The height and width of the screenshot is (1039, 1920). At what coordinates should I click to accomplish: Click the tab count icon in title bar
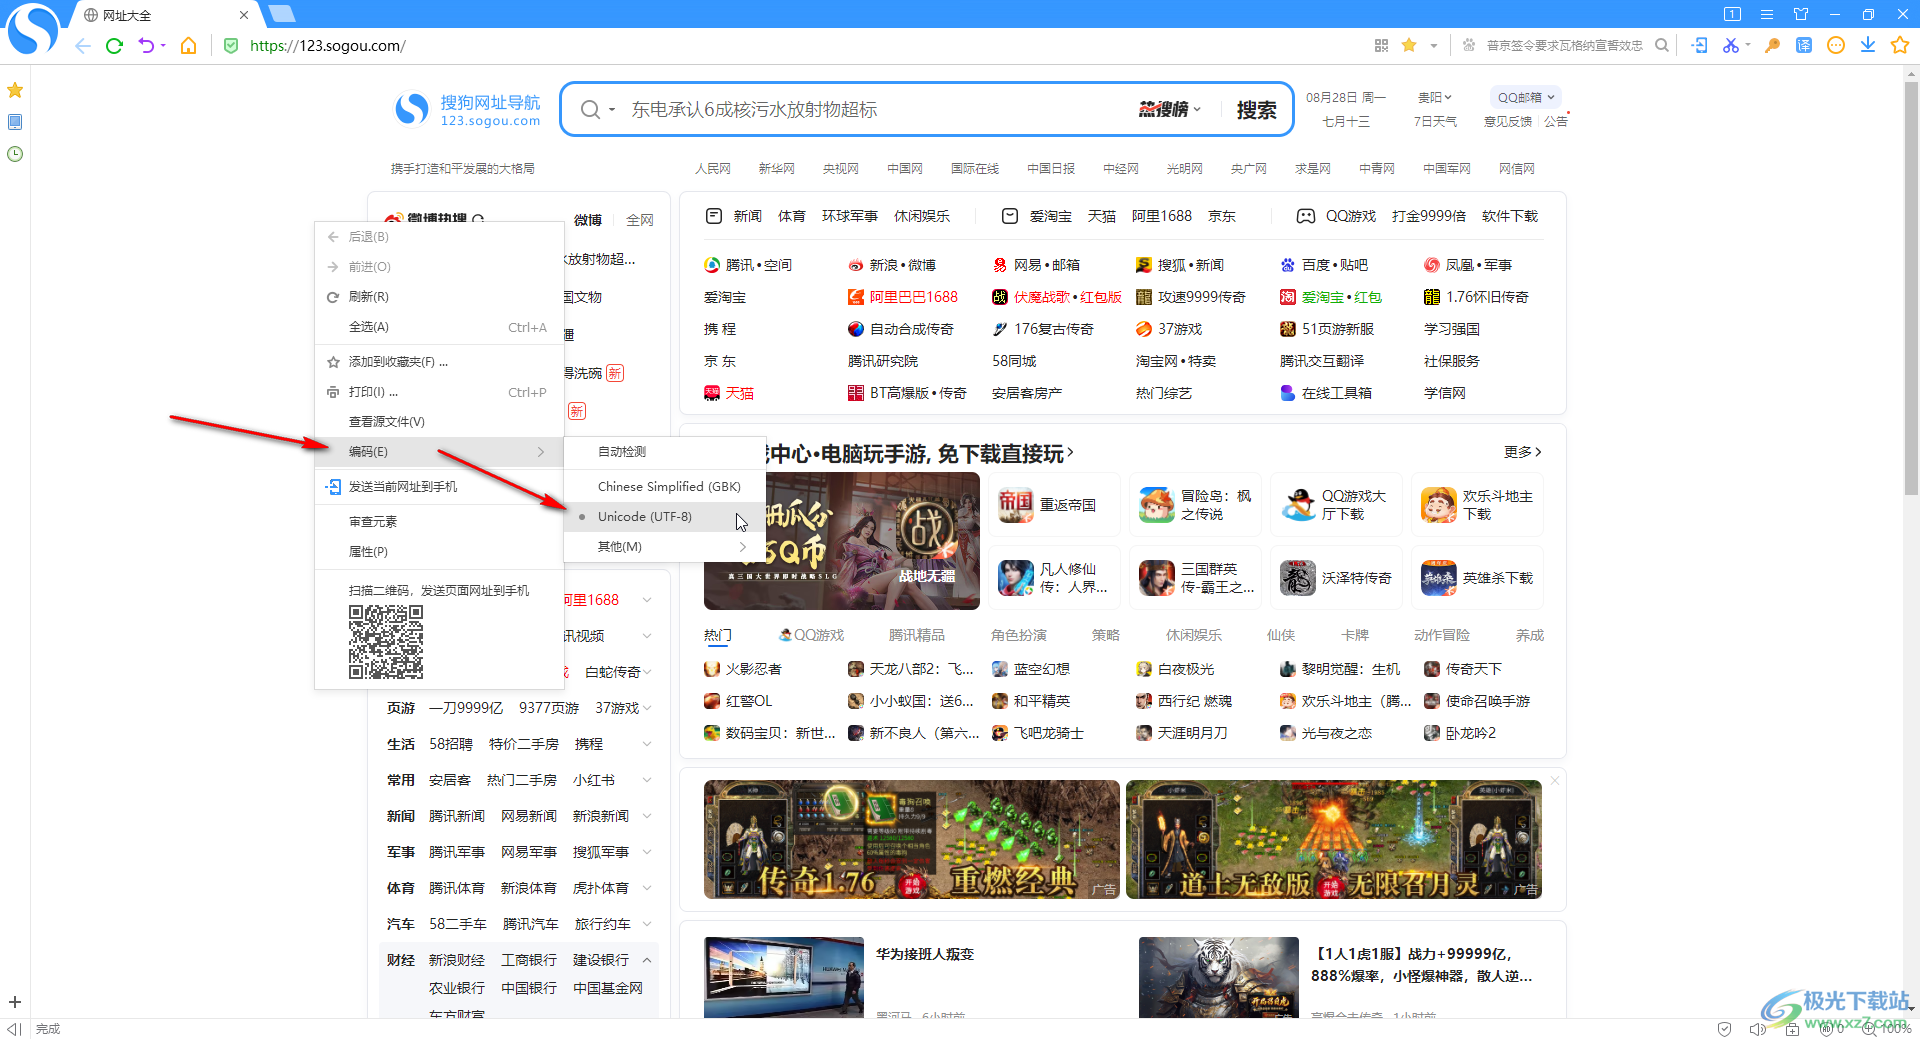1733,14
